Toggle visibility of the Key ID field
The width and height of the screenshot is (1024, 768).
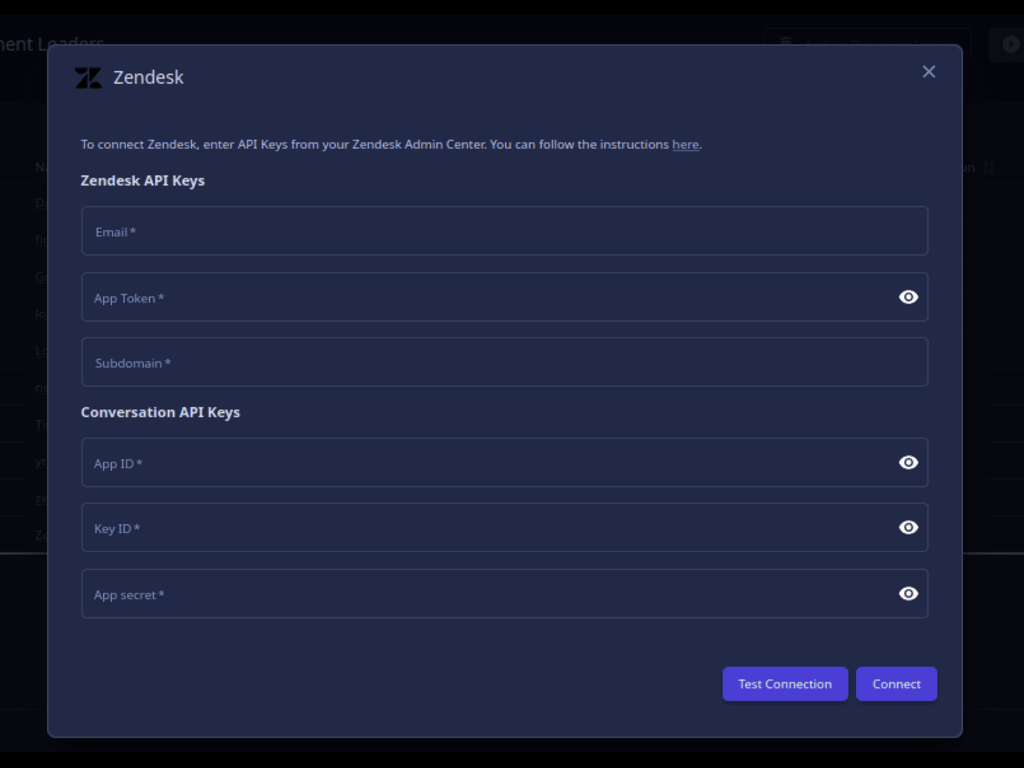pos(908,527)
